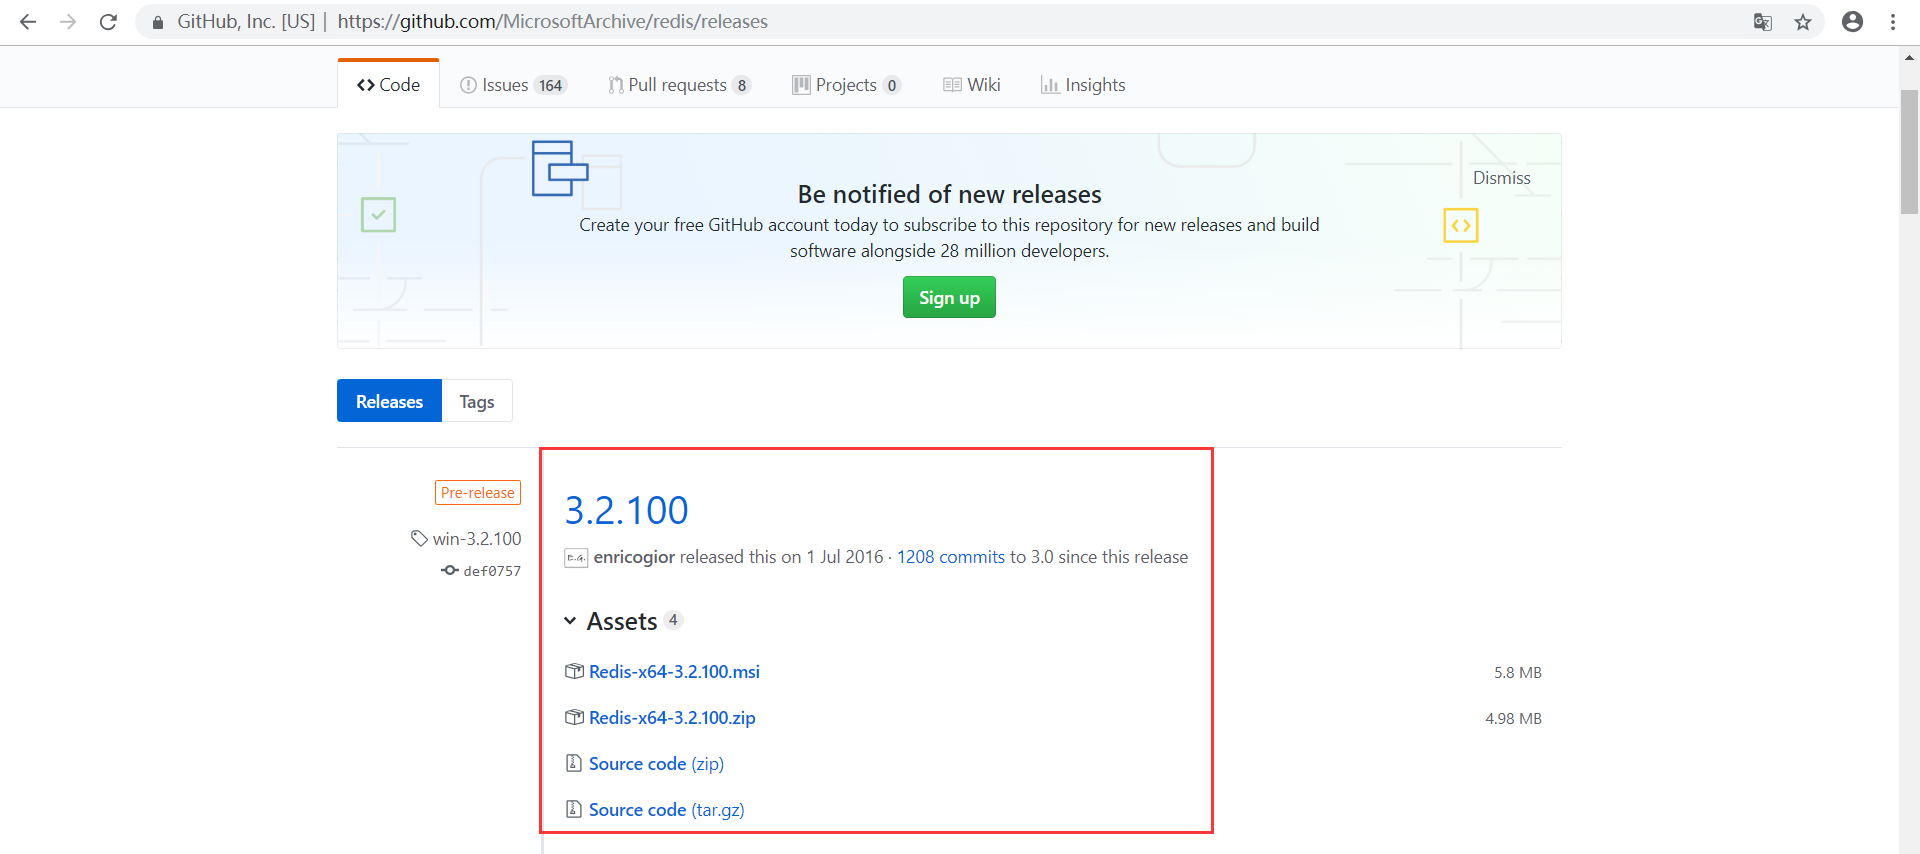Download Redis-x64-3.2.100.zip
Viewport: 1920px width, 854px height.
click(x=672, y=718)
